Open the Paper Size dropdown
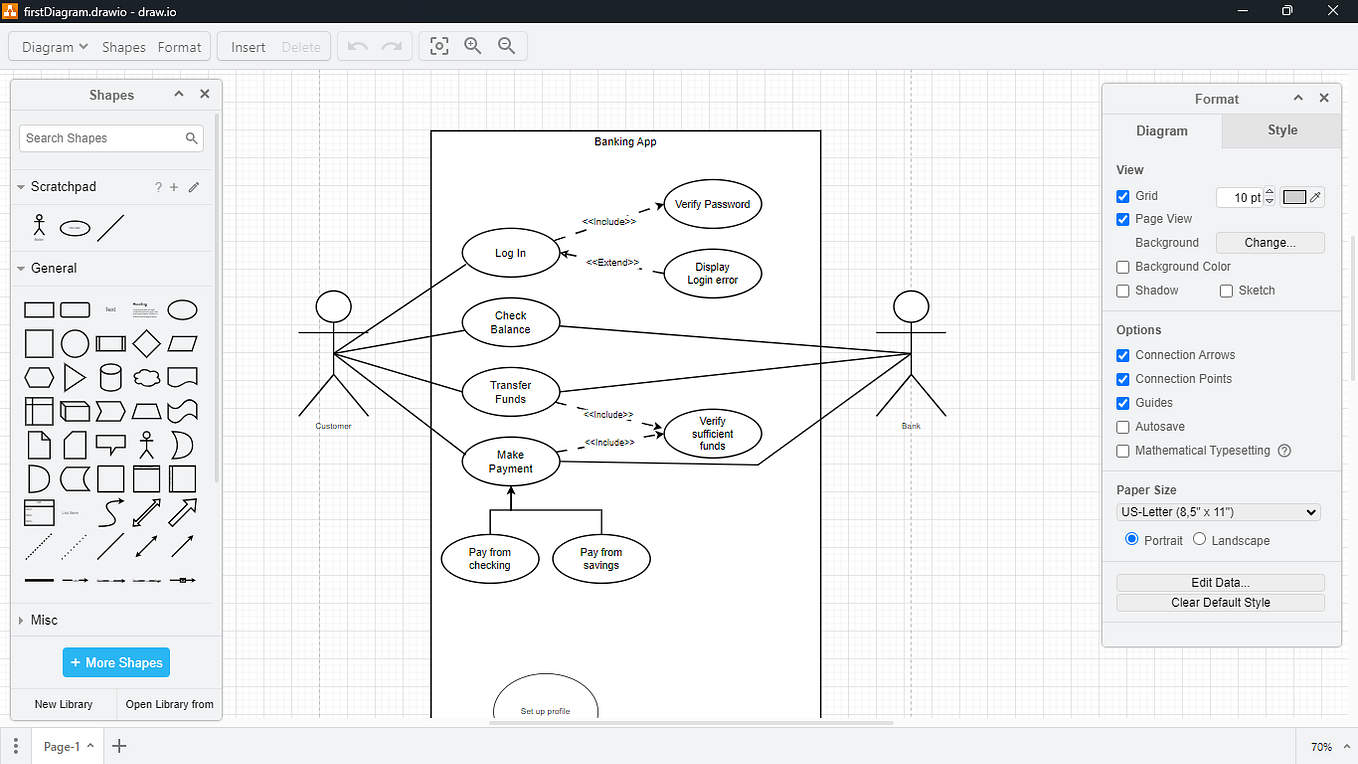This screenshot has width=1358, height=764. pos(1218,511)
